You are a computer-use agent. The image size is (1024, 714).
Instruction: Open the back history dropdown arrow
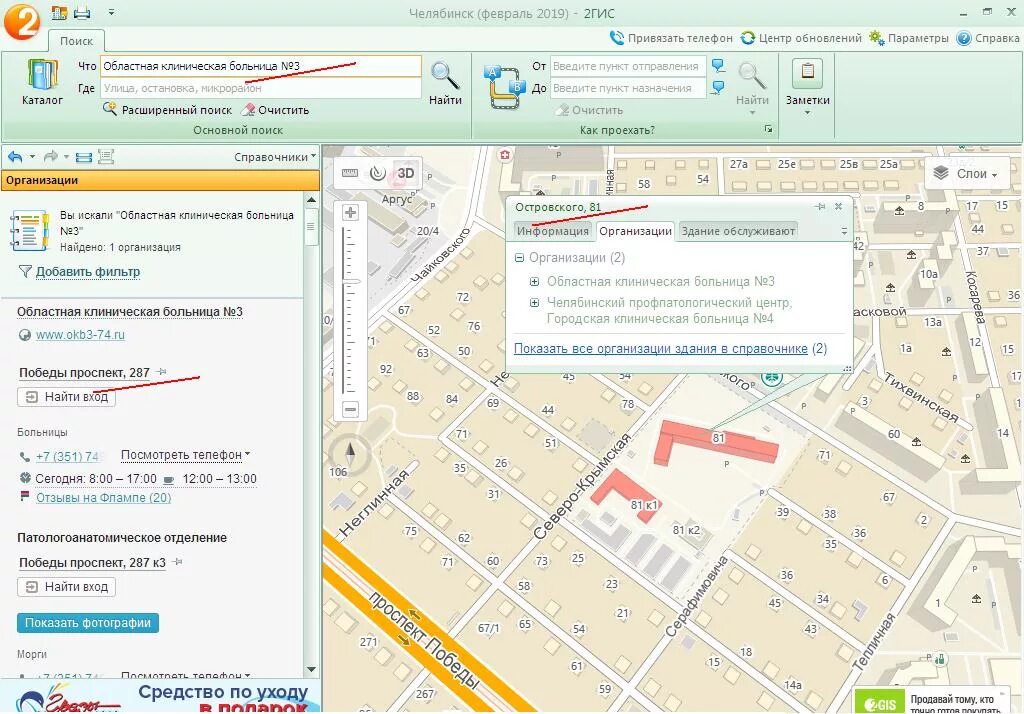(32, 157)
